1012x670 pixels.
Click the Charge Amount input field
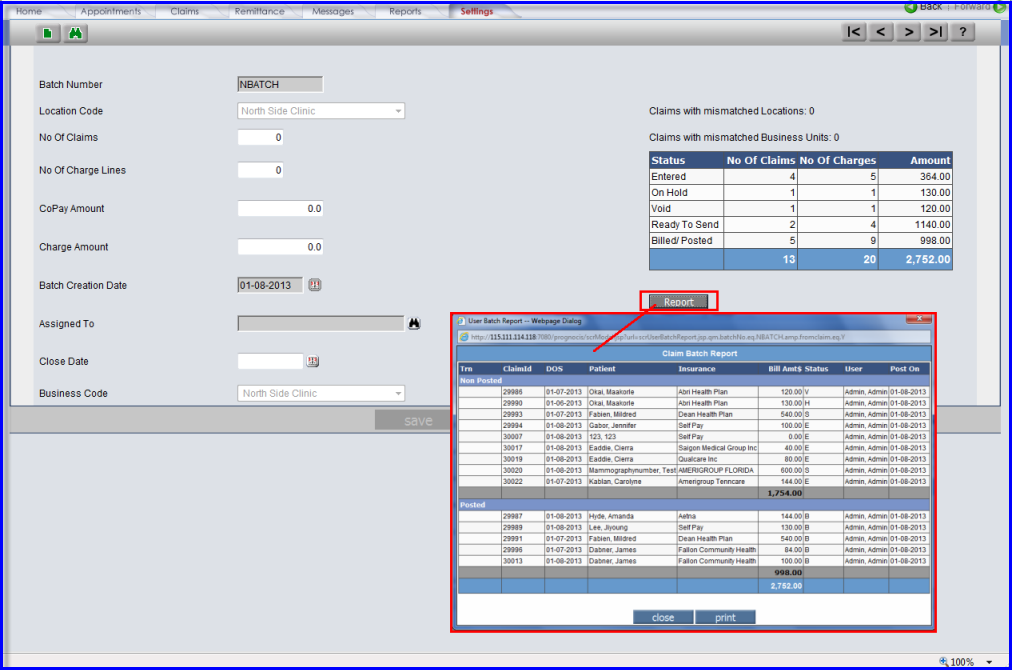(280, 247)
